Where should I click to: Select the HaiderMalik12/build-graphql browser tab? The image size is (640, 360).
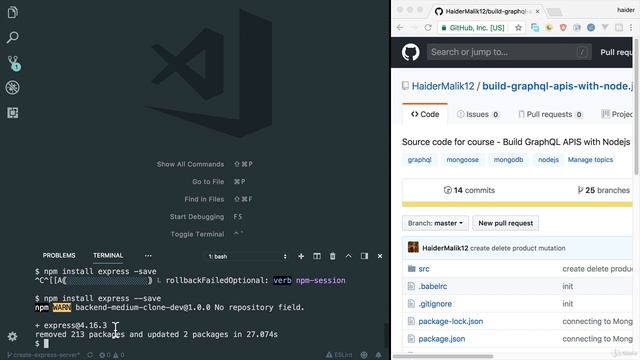(488, 11)
